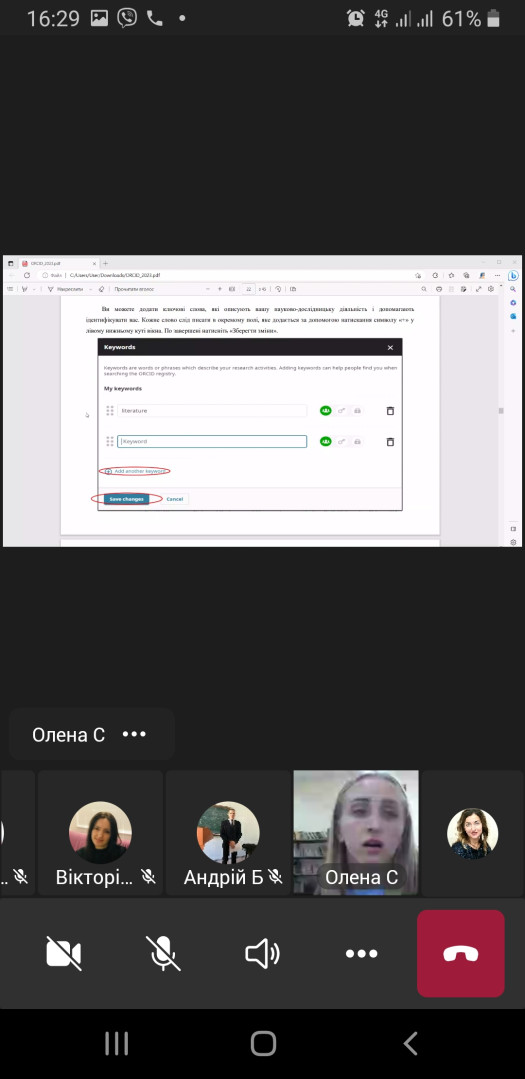Click the Edge sidebar settings gear at bottom
The height and width of the screenshot is (1079, 525).
(513, 542)
